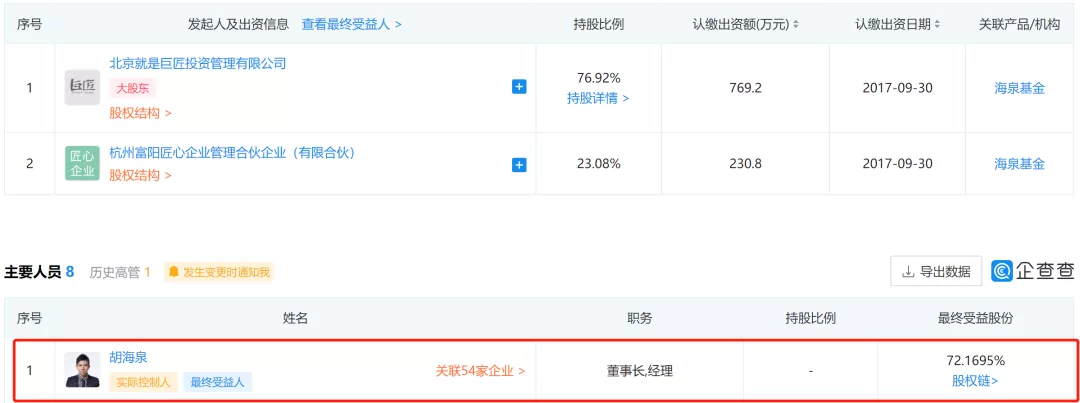Open 持股详情 for first shareholder

598,98
